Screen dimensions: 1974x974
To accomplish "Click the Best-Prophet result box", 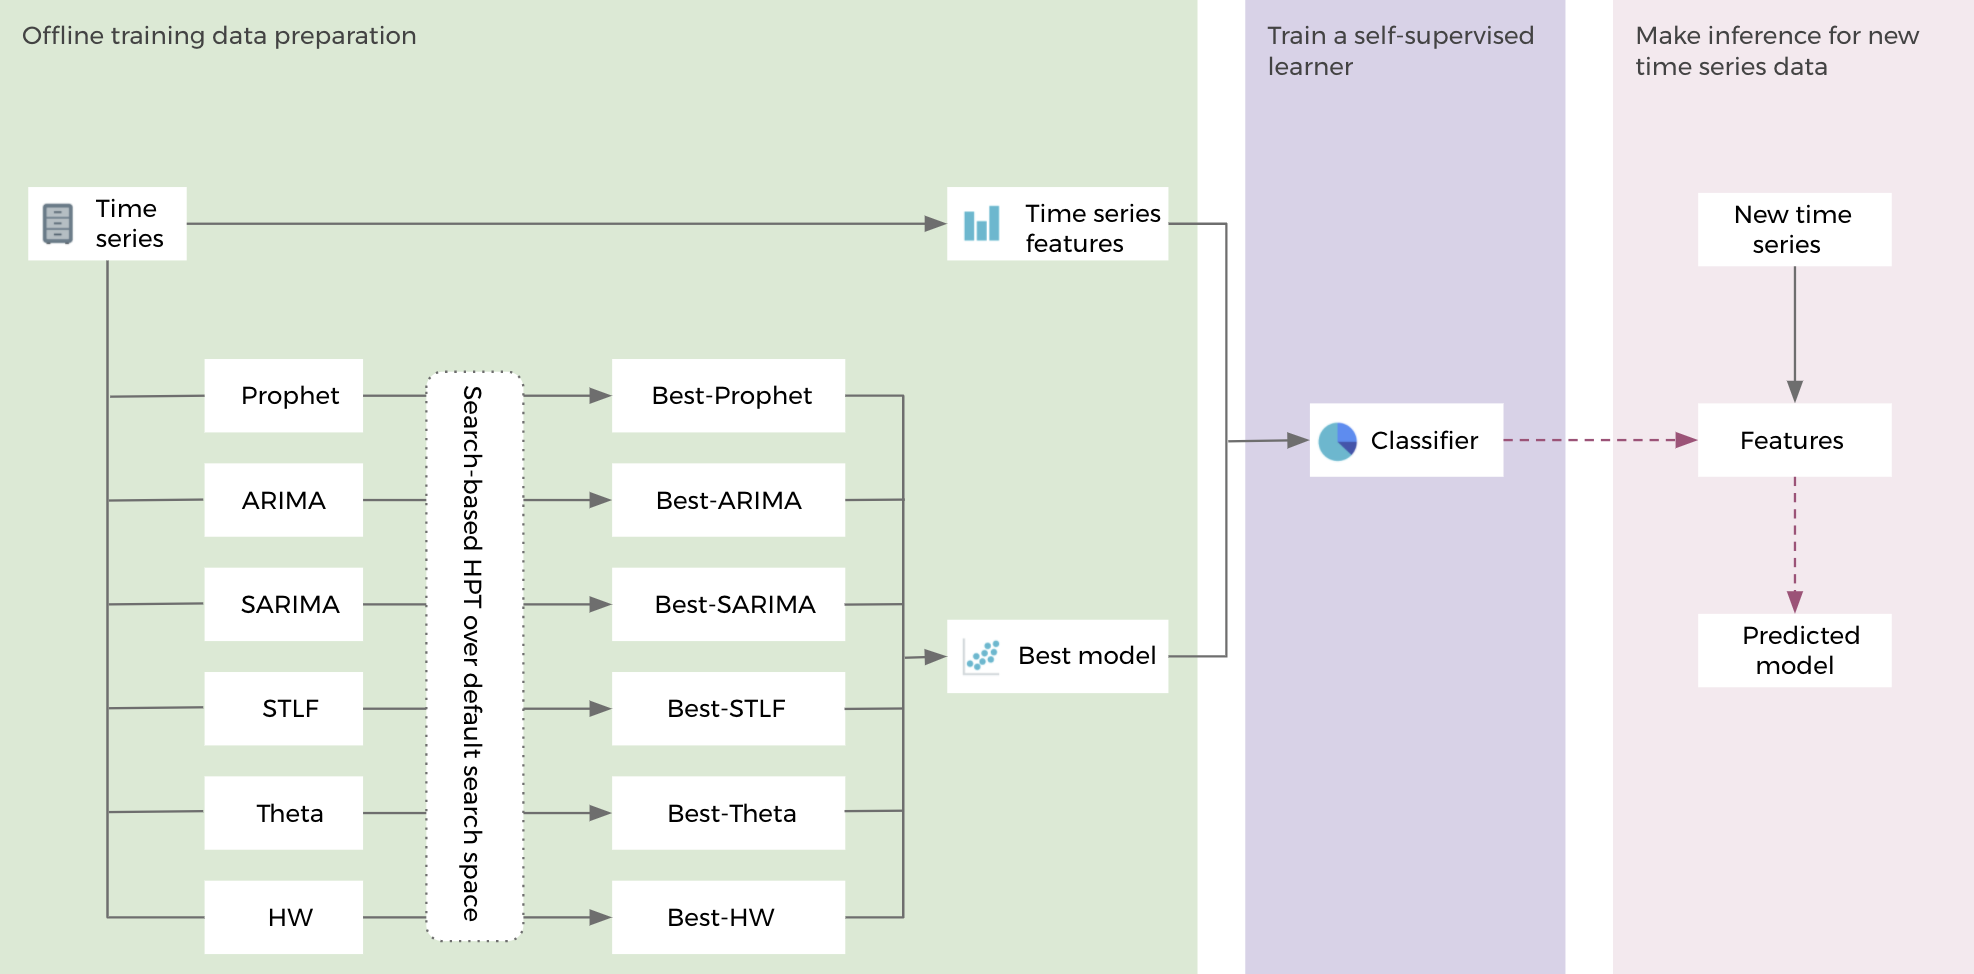I will tap(728, 396).
